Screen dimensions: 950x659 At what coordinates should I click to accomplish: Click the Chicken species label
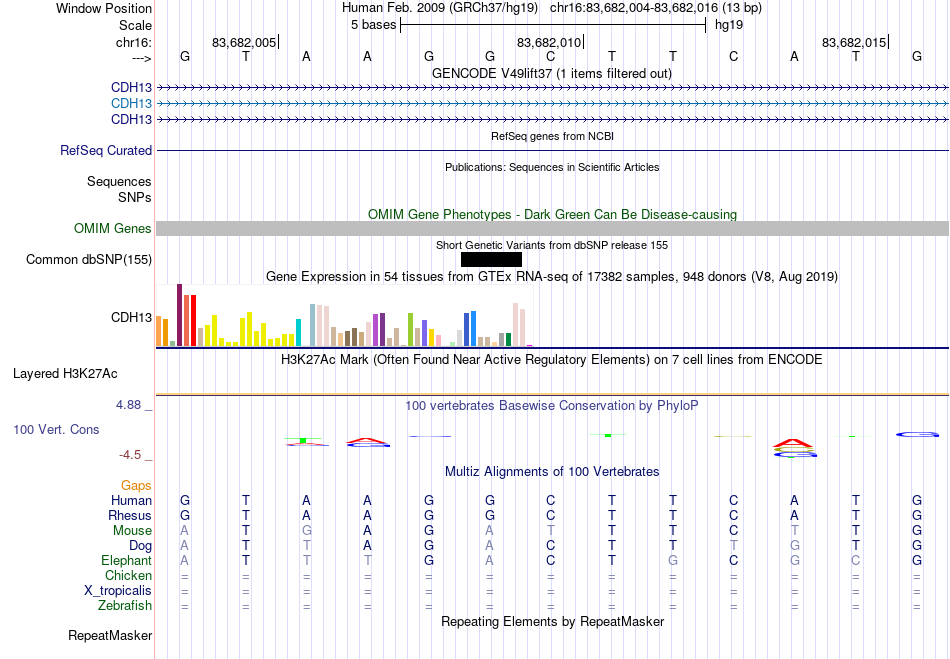pyautogui.click(x=128, y=575)
